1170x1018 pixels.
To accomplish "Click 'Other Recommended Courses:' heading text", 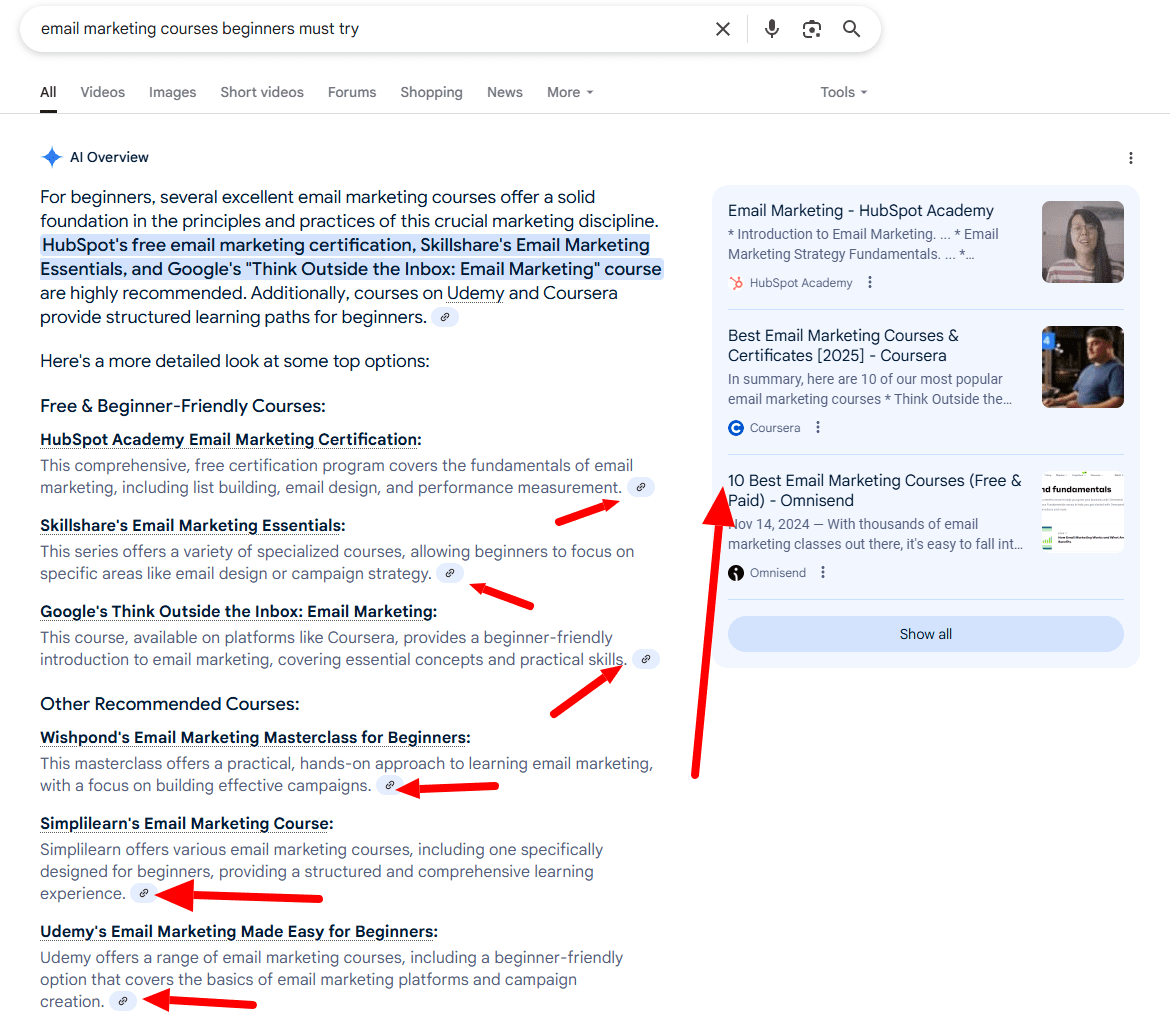I will coord(169,704).
